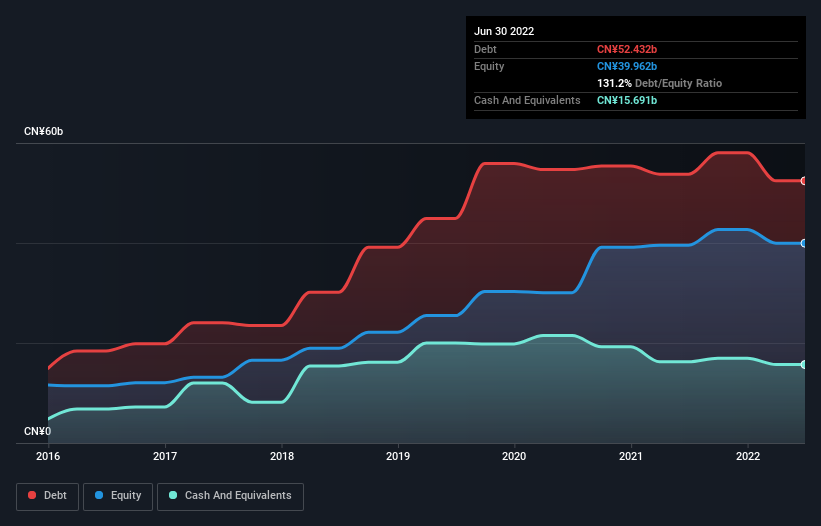Screen dimensions: 821x526
Task: Click the CN¥15.691b cash value
Action: pyautogui.click(x=627, y=100)
